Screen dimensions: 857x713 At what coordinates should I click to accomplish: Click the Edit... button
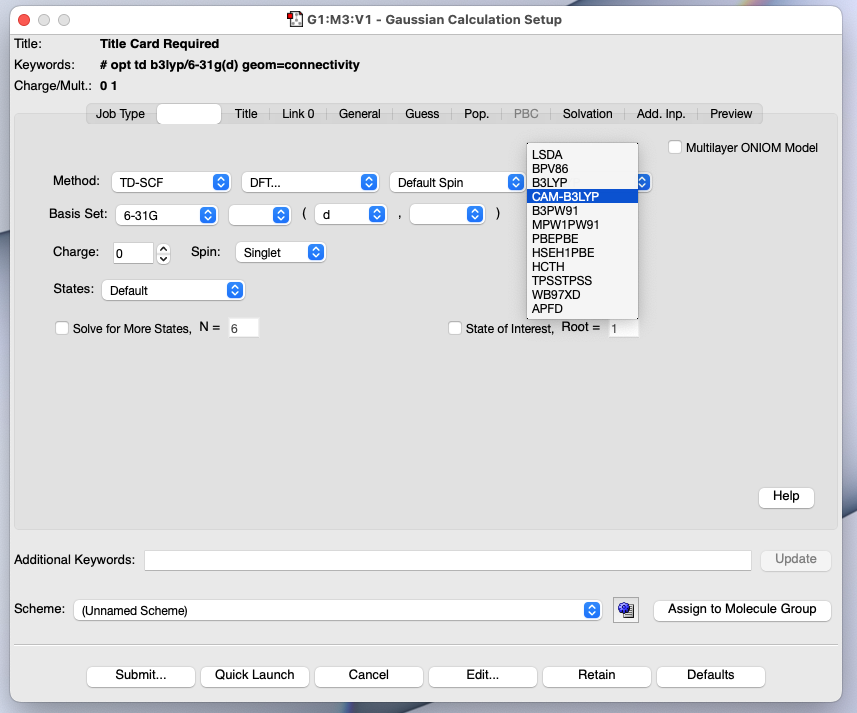[482, 675]
